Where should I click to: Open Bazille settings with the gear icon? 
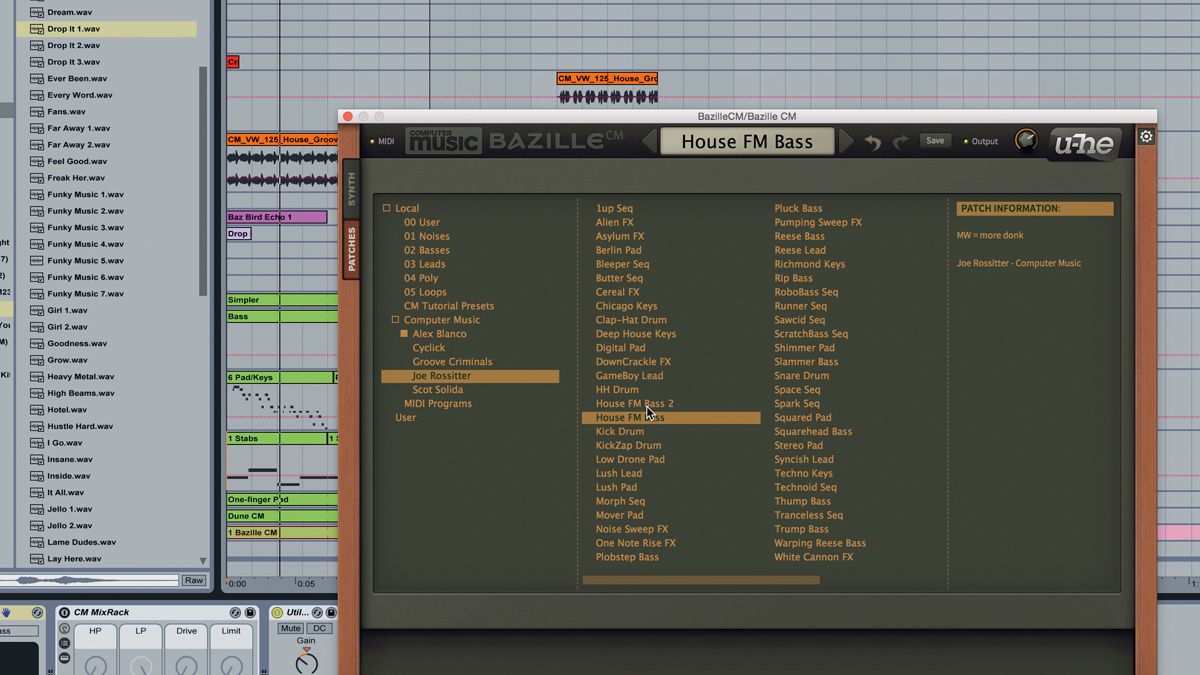[x=1145, y=136]
